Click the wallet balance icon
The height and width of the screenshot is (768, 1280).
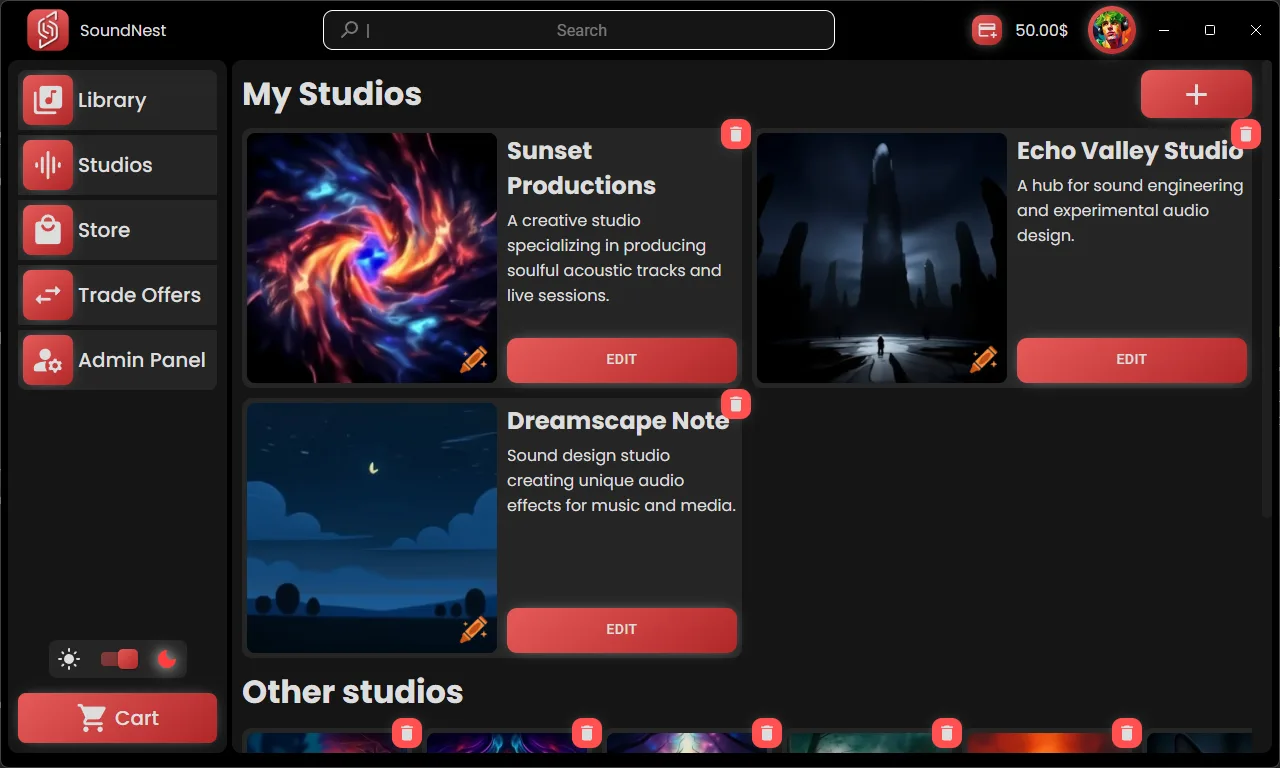pos(987,30)
